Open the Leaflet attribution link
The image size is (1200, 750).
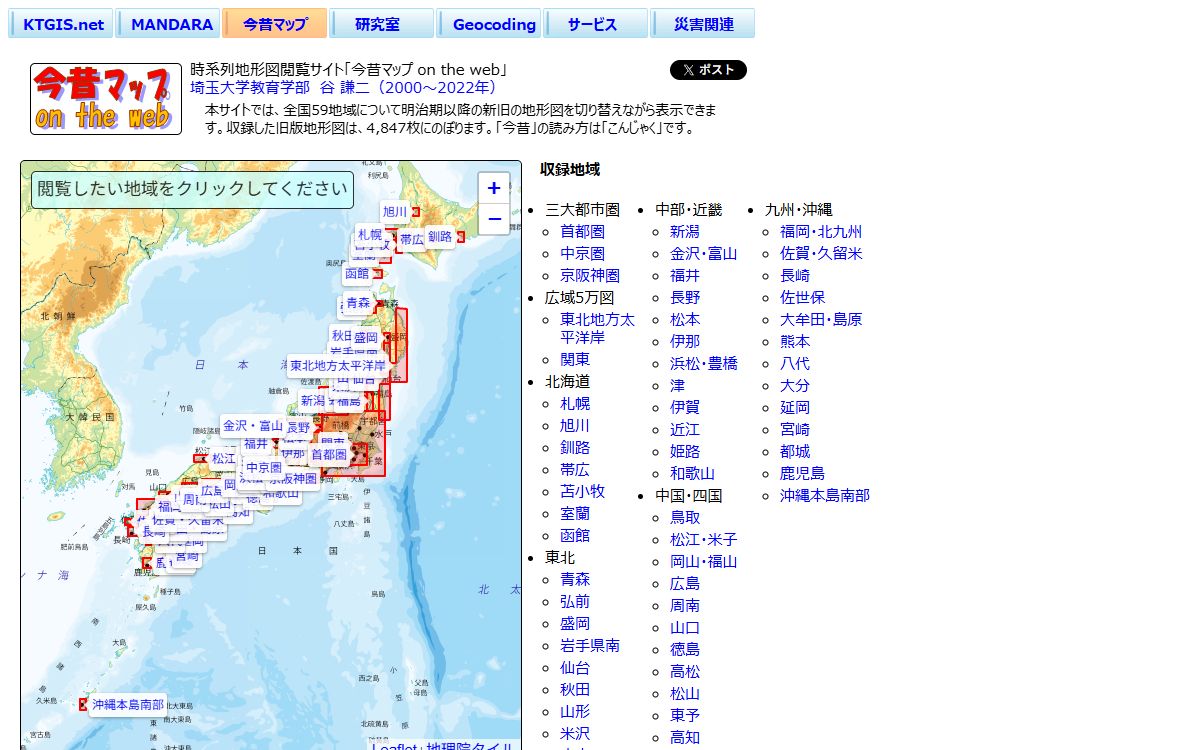pos(396,747)
